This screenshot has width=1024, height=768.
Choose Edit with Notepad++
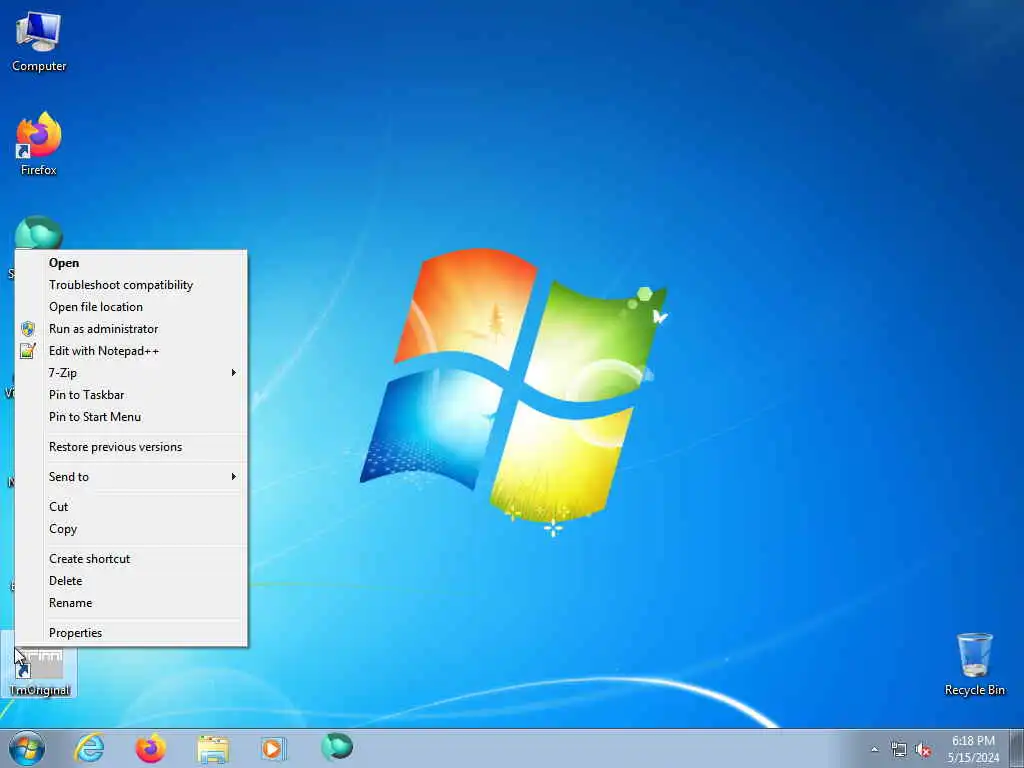pos(131,351)
